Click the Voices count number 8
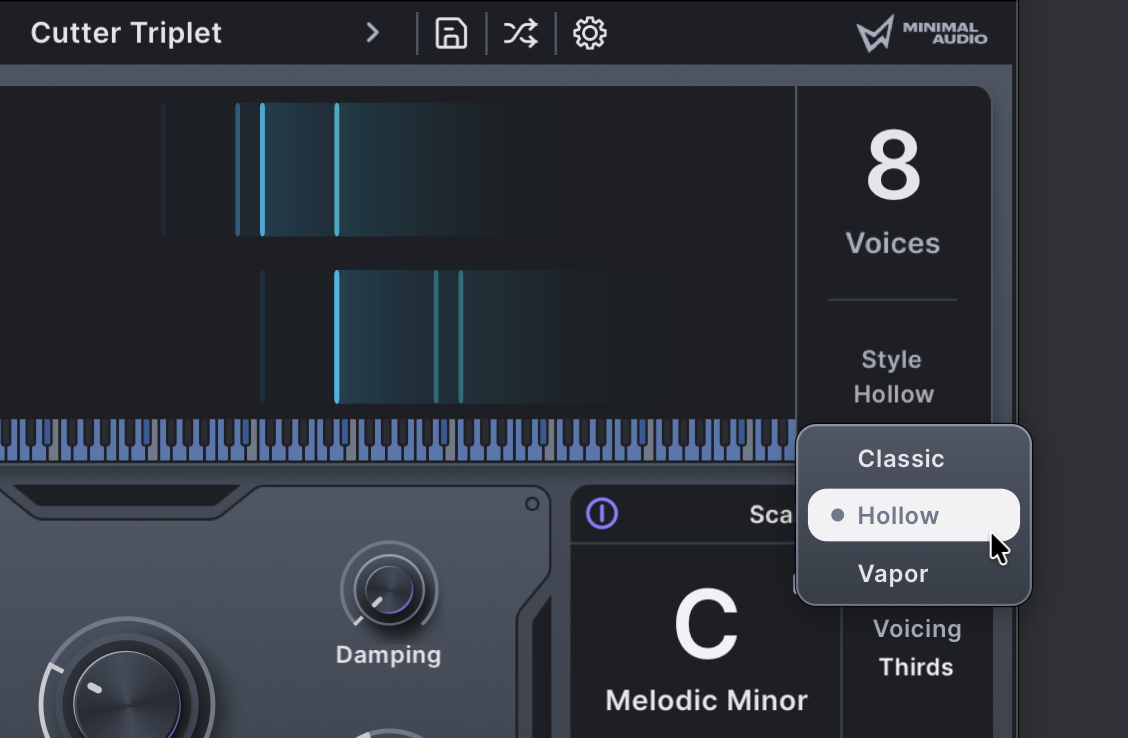1128x738 pixels. [892, 168]
